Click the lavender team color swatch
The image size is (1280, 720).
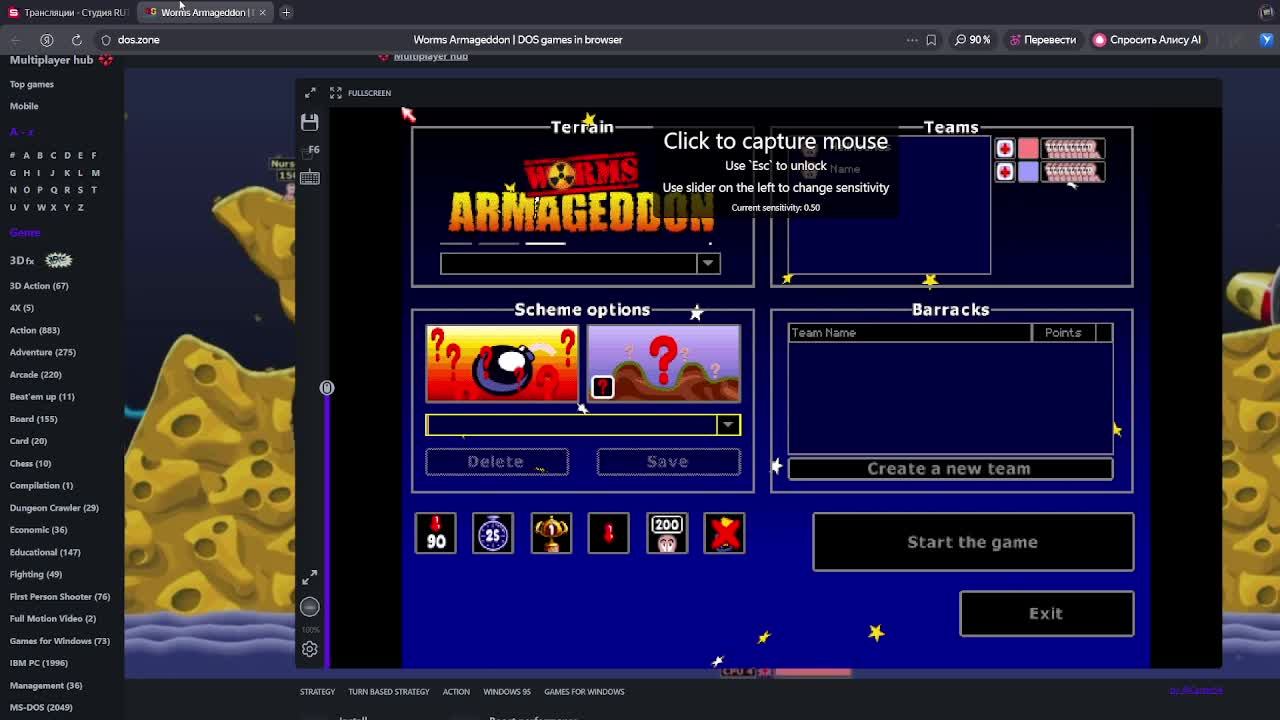tap(1028, 172)
